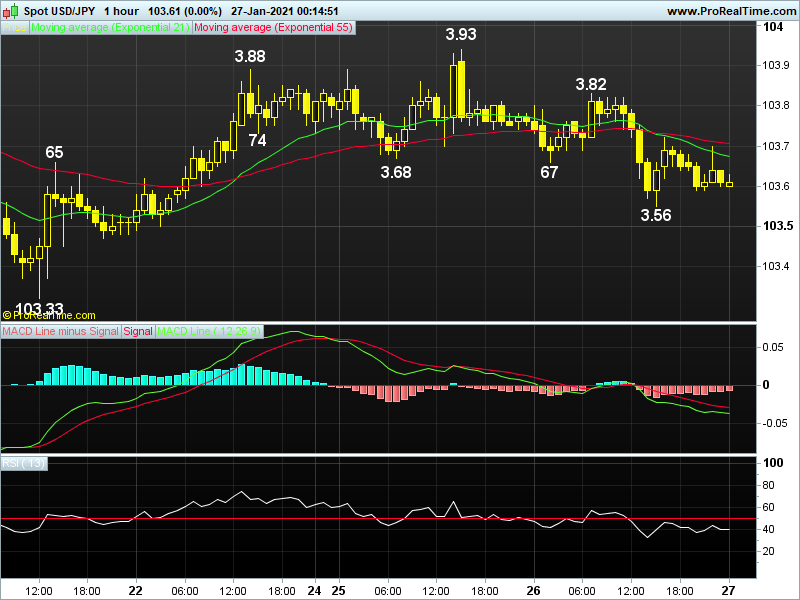Click the 103.7 price axis label

click(x=776, y=146)
